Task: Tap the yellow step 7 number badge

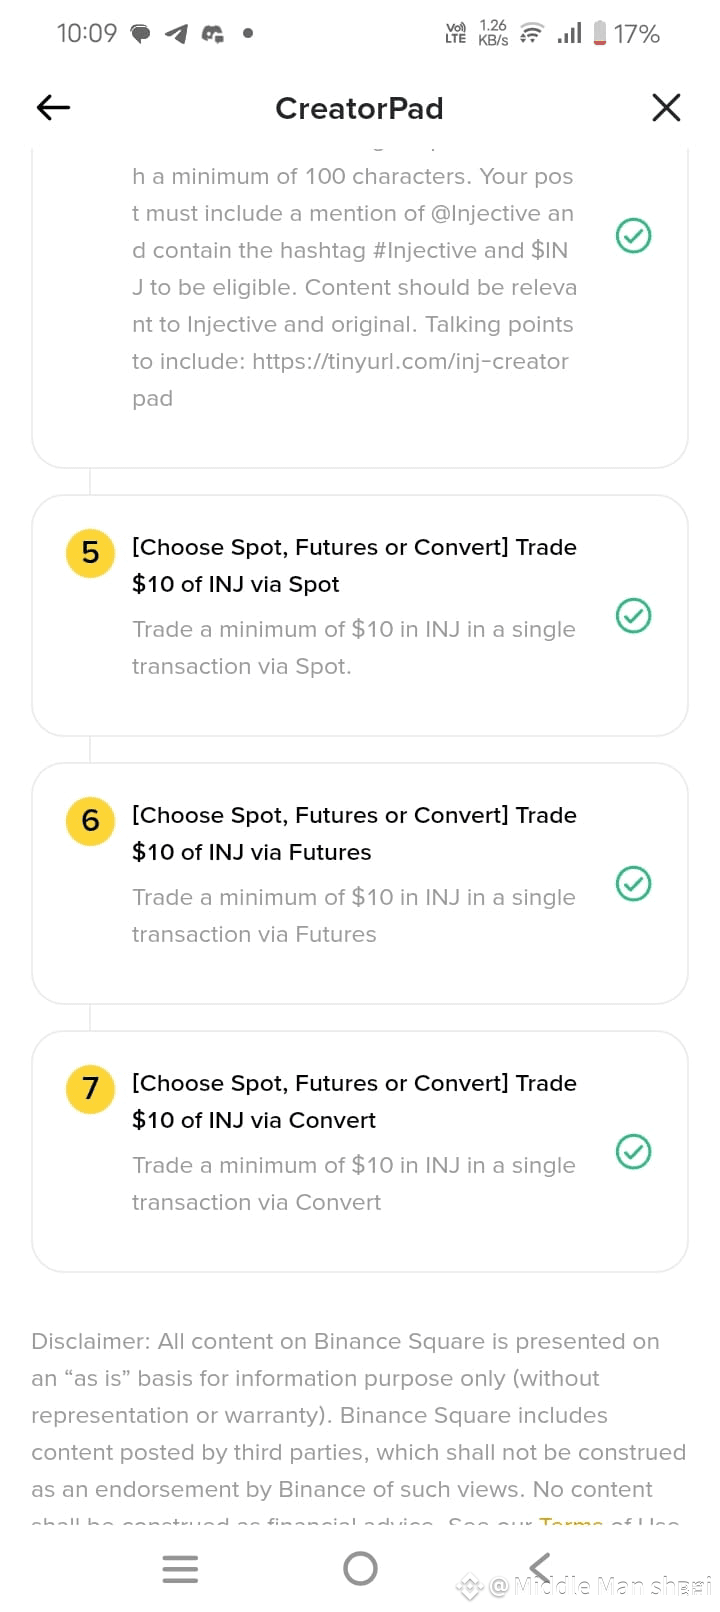Action: click(x=90, y=1088)
